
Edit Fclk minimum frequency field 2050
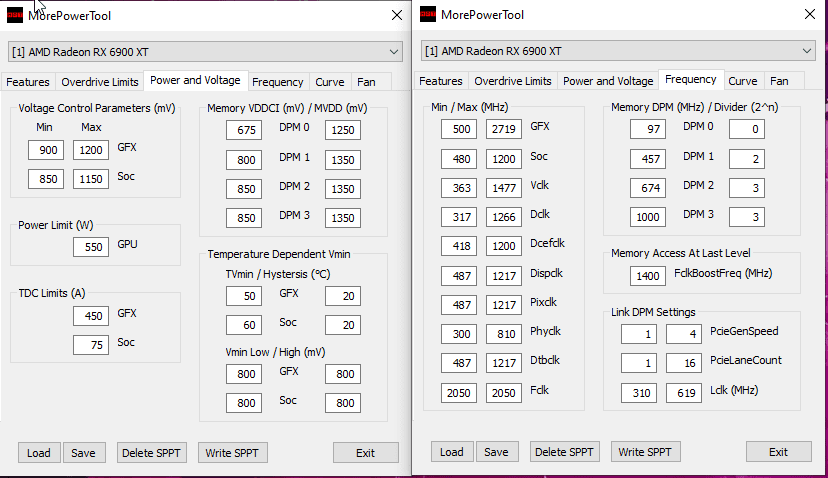459,392
